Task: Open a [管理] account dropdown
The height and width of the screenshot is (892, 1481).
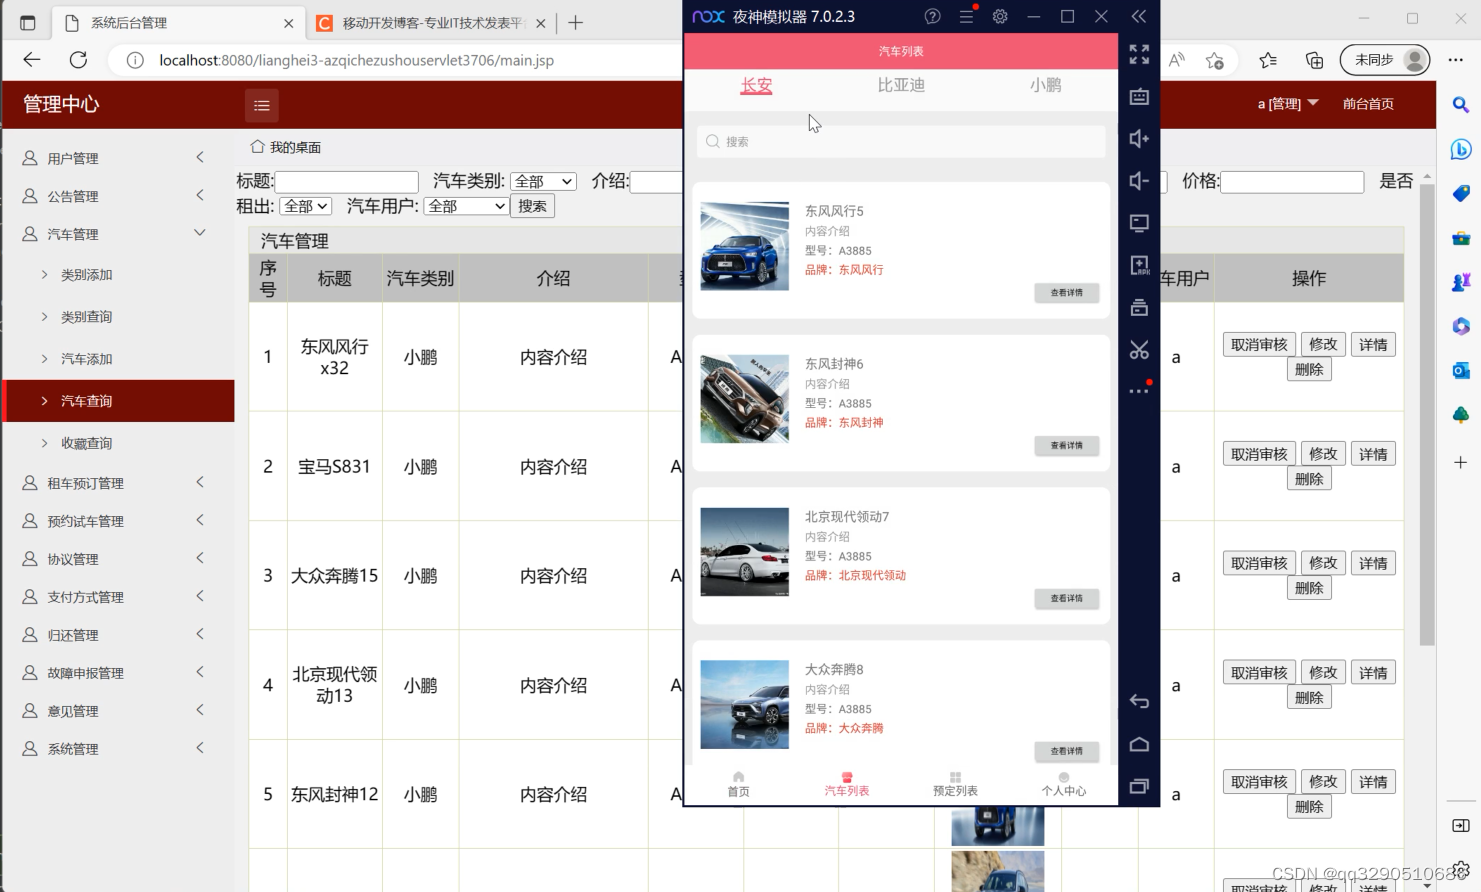Action: tap(1288, 104)
